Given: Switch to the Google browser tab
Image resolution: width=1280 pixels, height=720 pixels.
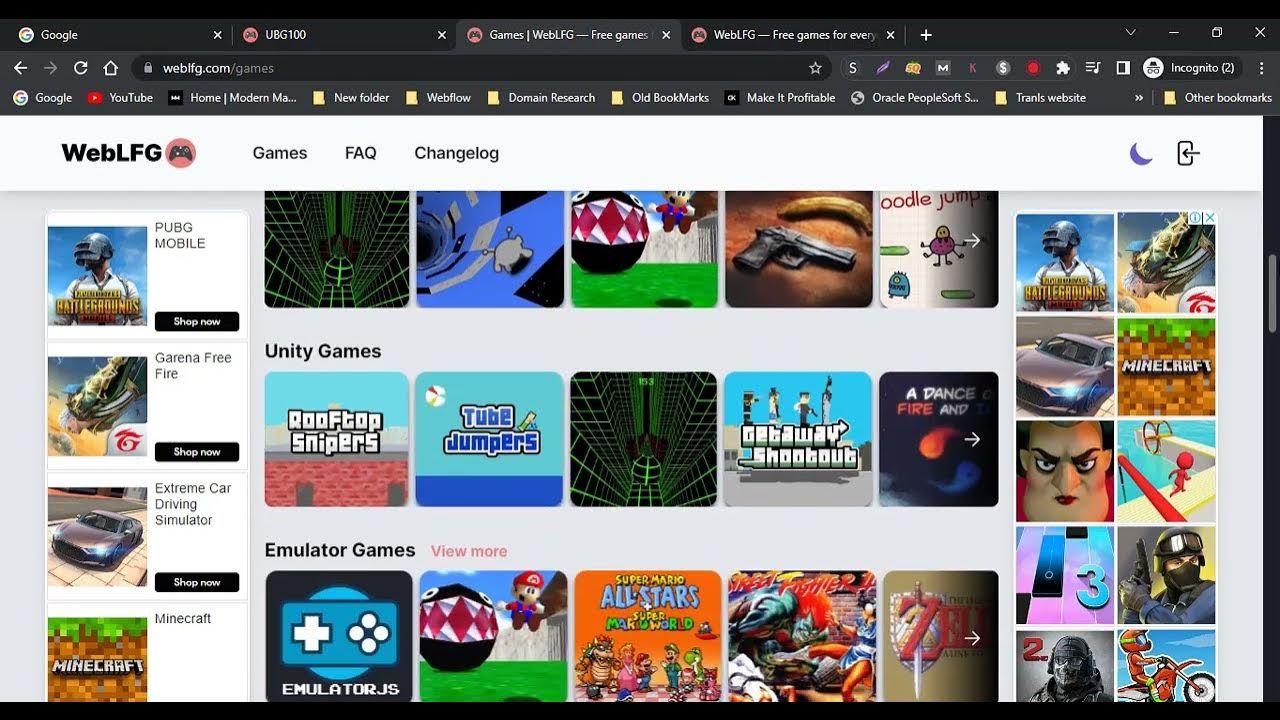Looking at the screenshot, I should click(118, 35).
